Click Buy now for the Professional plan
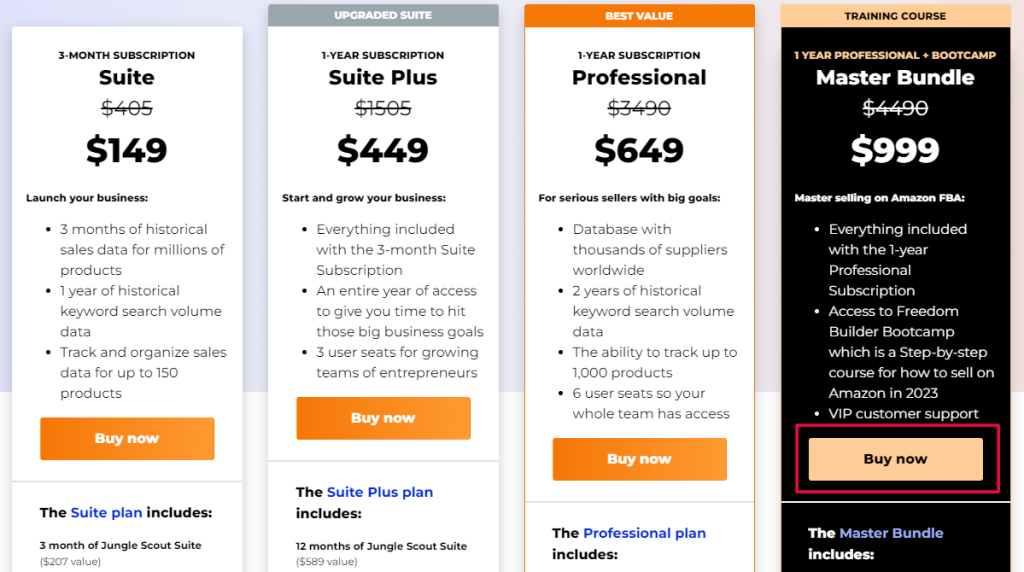The image size is (1024, 572). pos(639,459)
